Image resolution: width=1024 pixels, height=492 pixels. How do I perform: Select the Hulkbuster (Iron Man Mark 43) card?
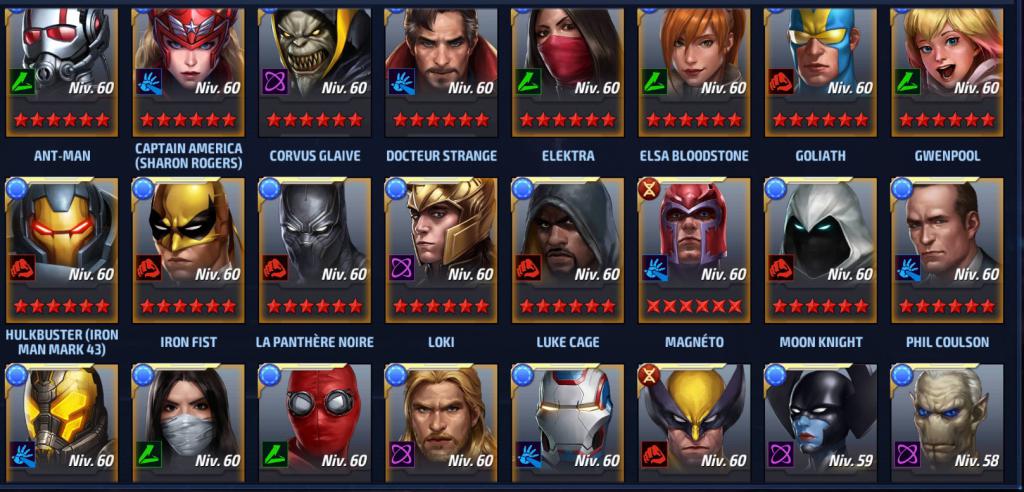click(x=62, y=251)
